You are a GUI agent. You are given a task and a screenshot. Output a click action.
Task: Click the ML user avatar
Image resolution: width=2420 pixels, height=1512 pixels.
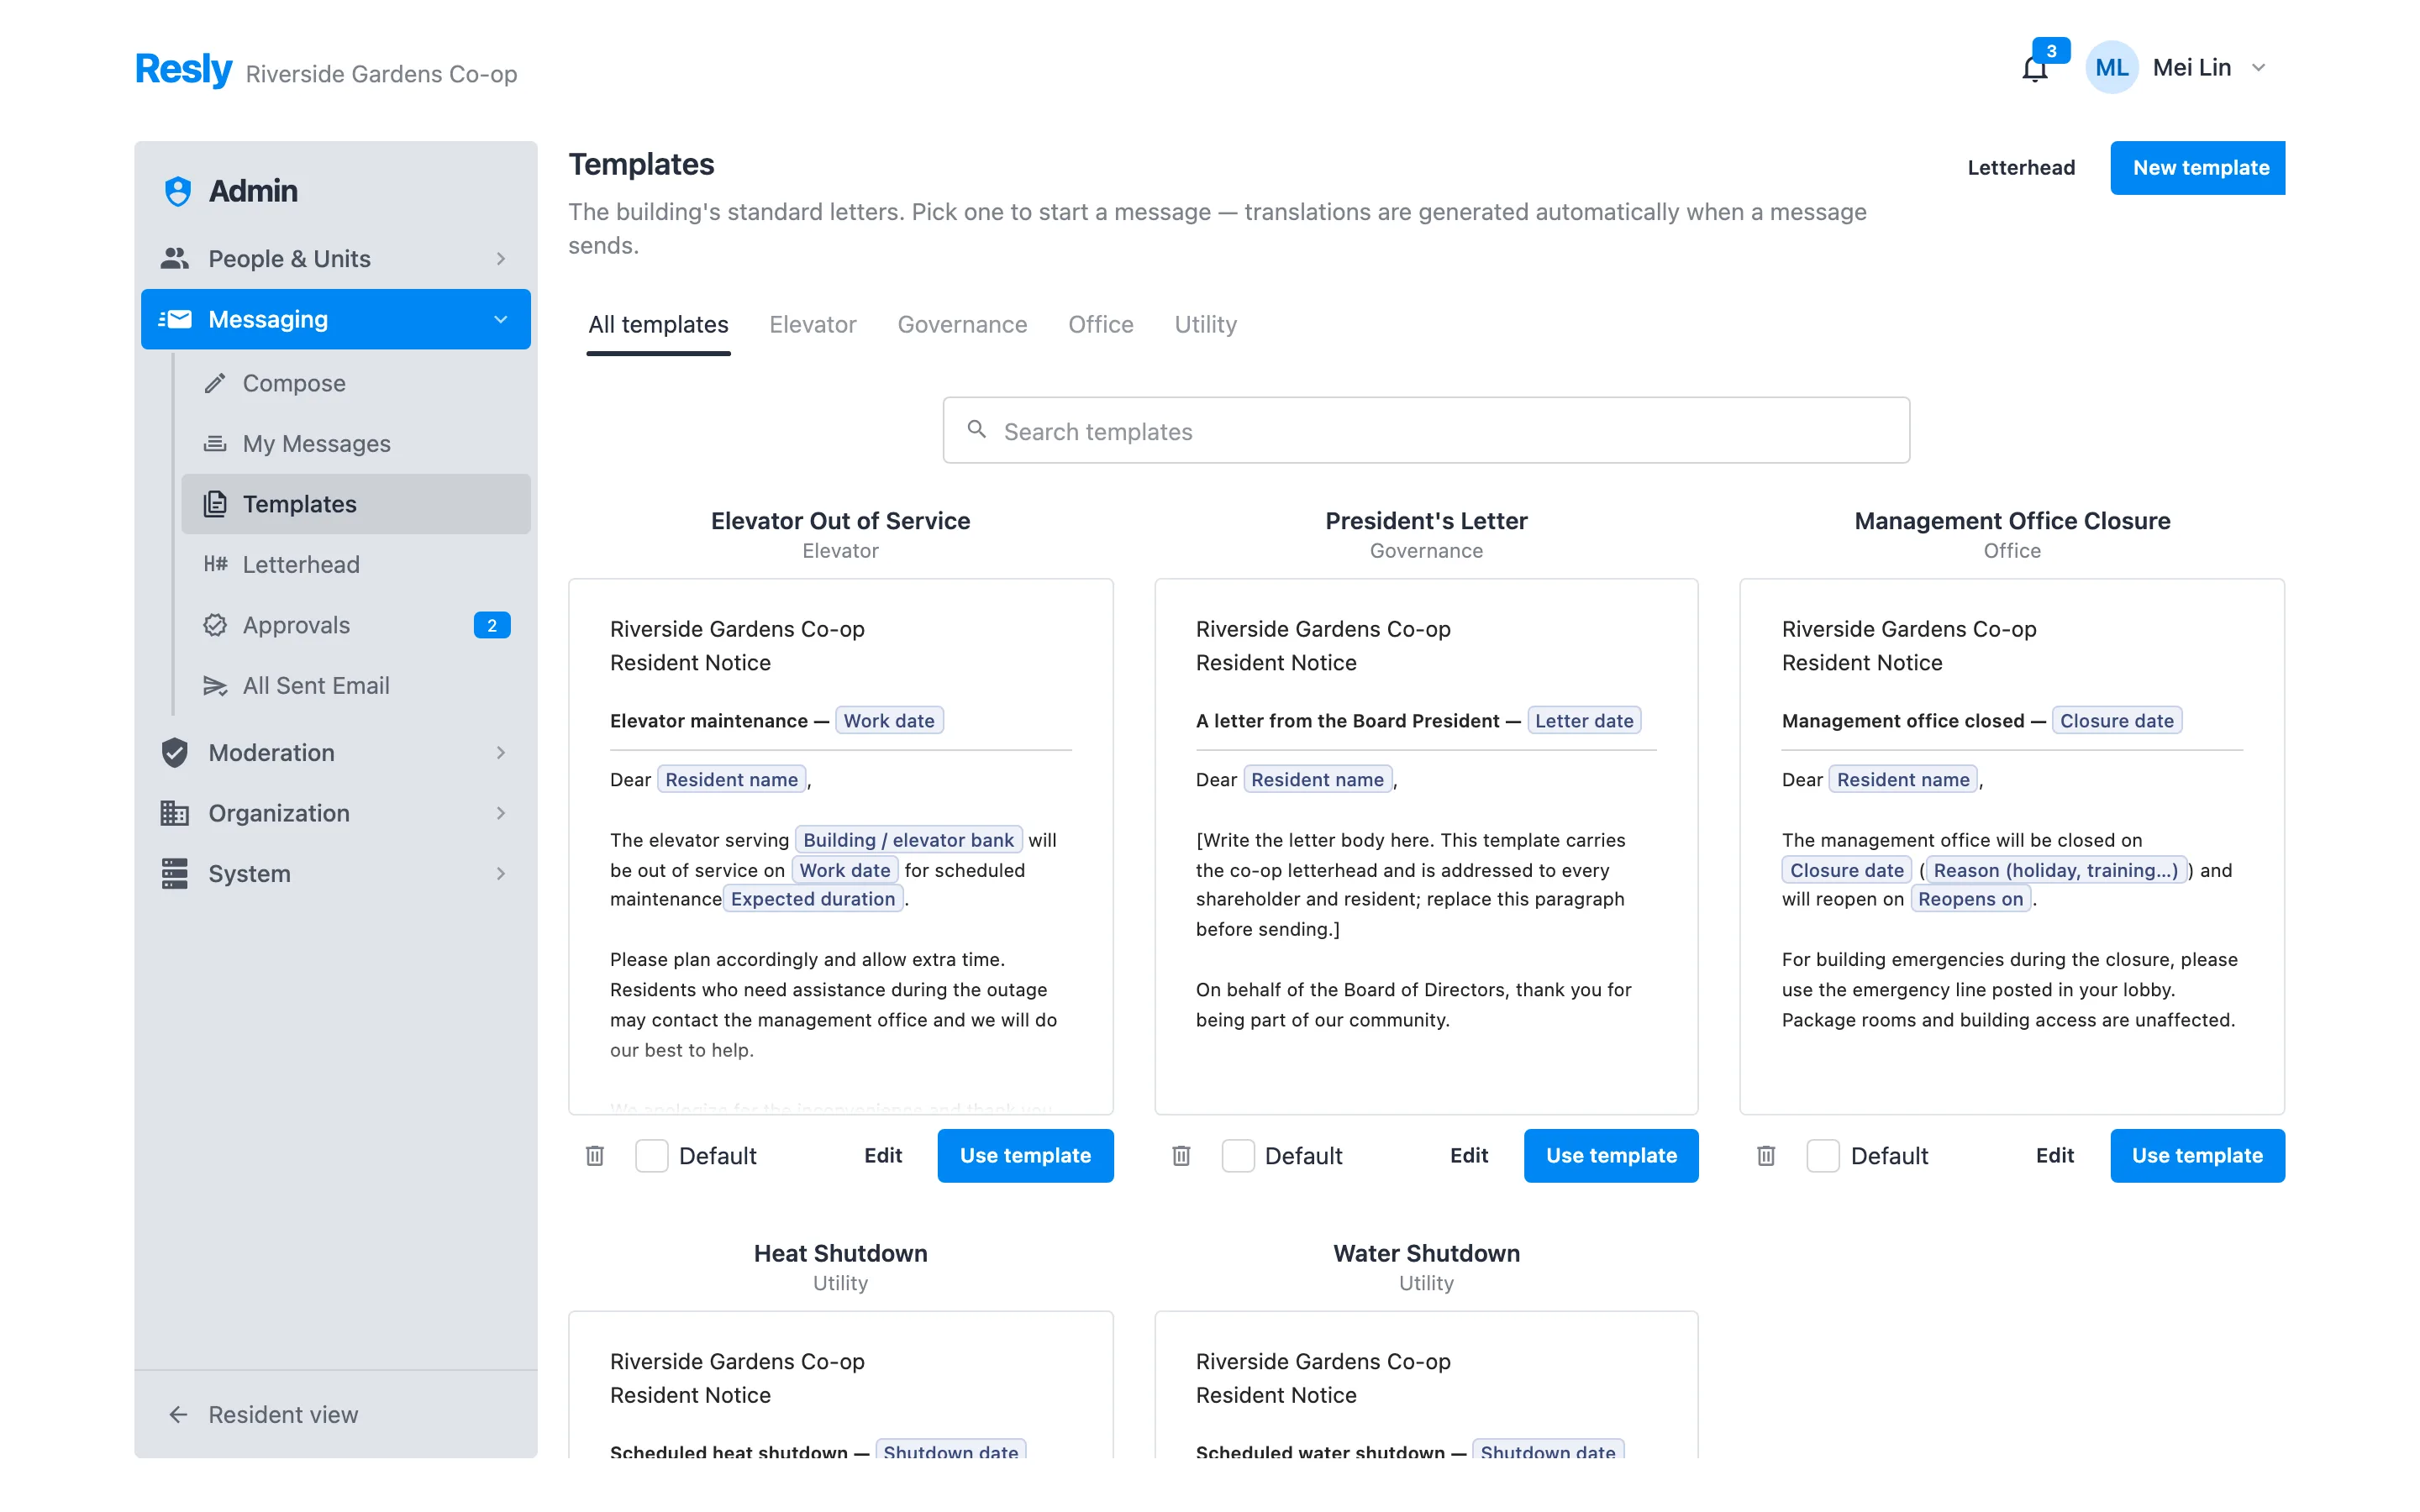pyautogui.click(x=2111, y=68)
